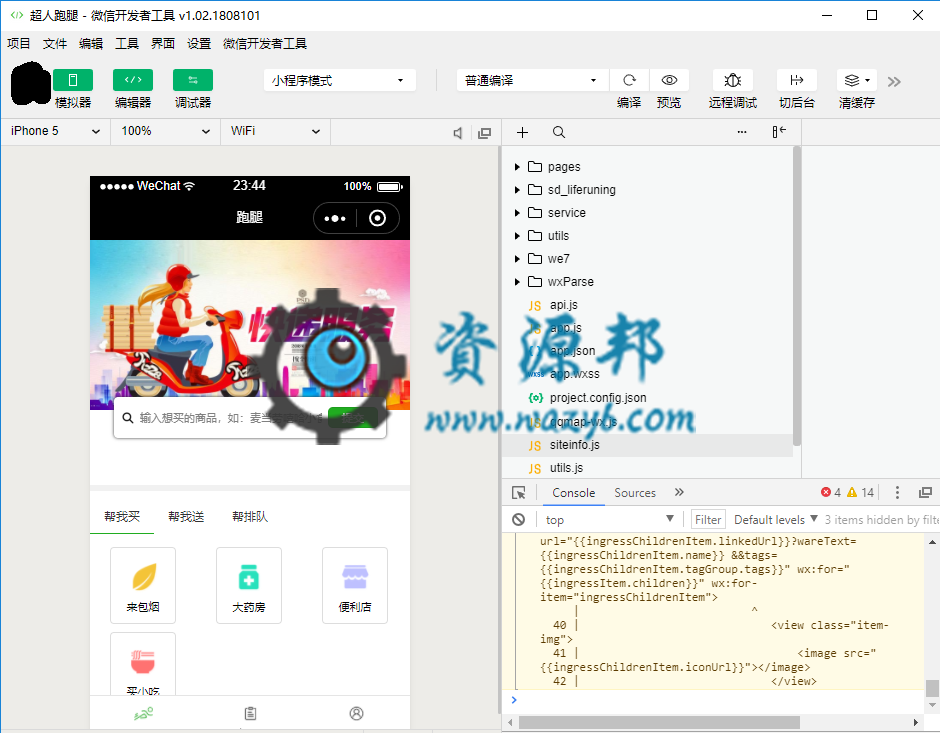
Task: Switch to the Console tab
Action: click(573, 493)
